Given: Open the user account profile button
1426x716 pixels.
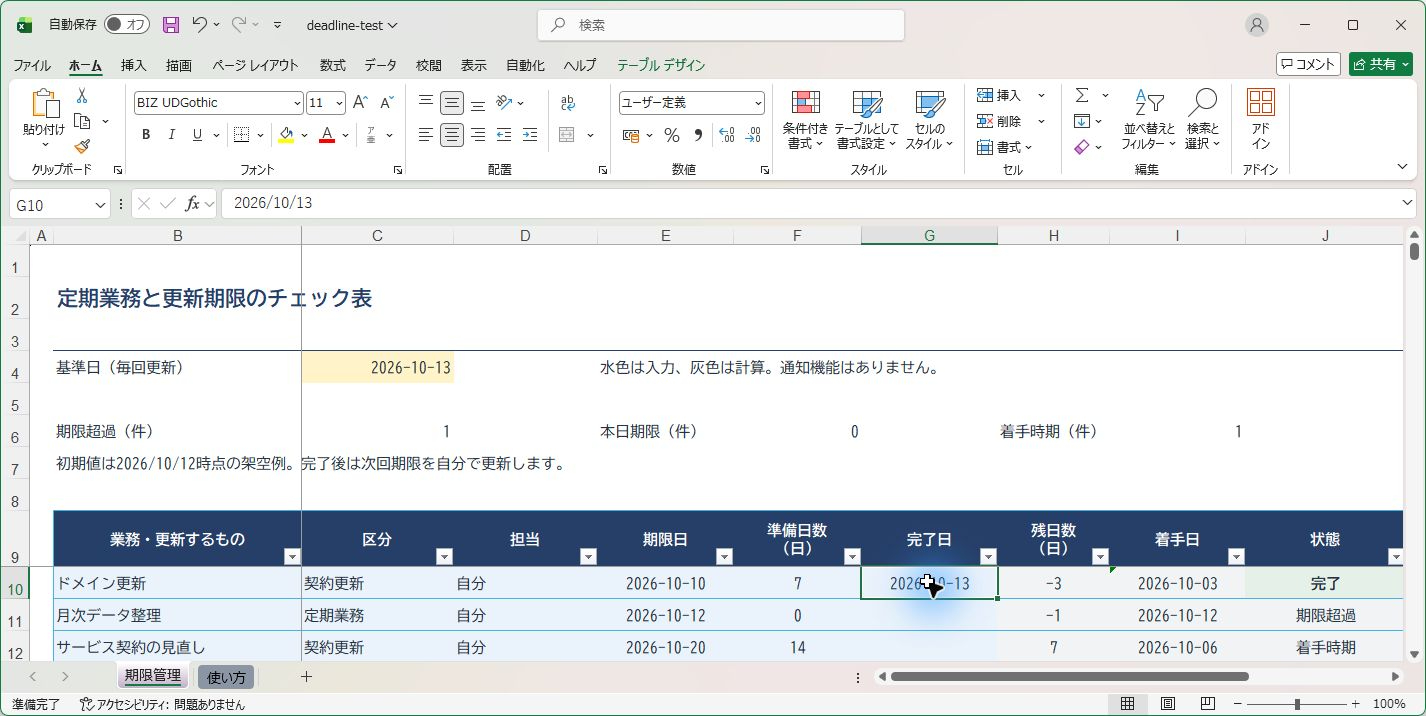Looking at the screenshot, I should pos(1257,25).
